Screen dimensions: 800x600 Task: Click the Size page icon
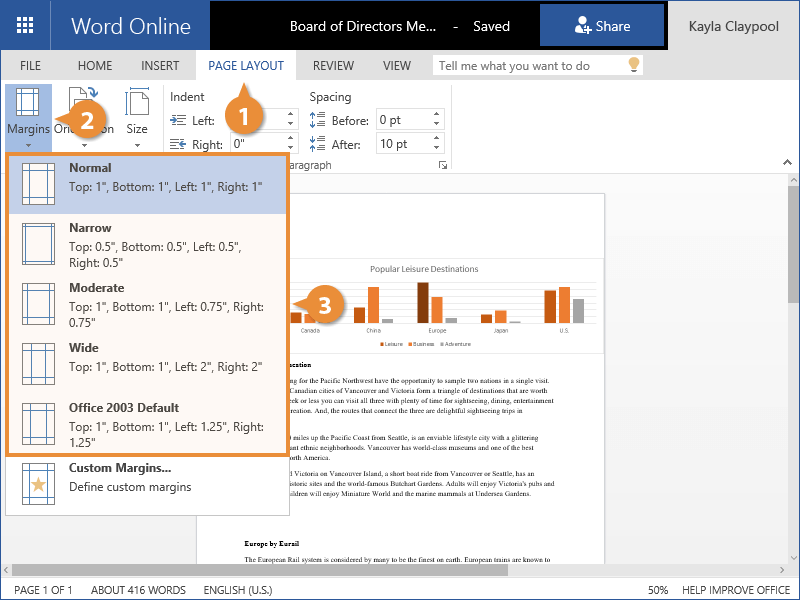pos(137,103)
